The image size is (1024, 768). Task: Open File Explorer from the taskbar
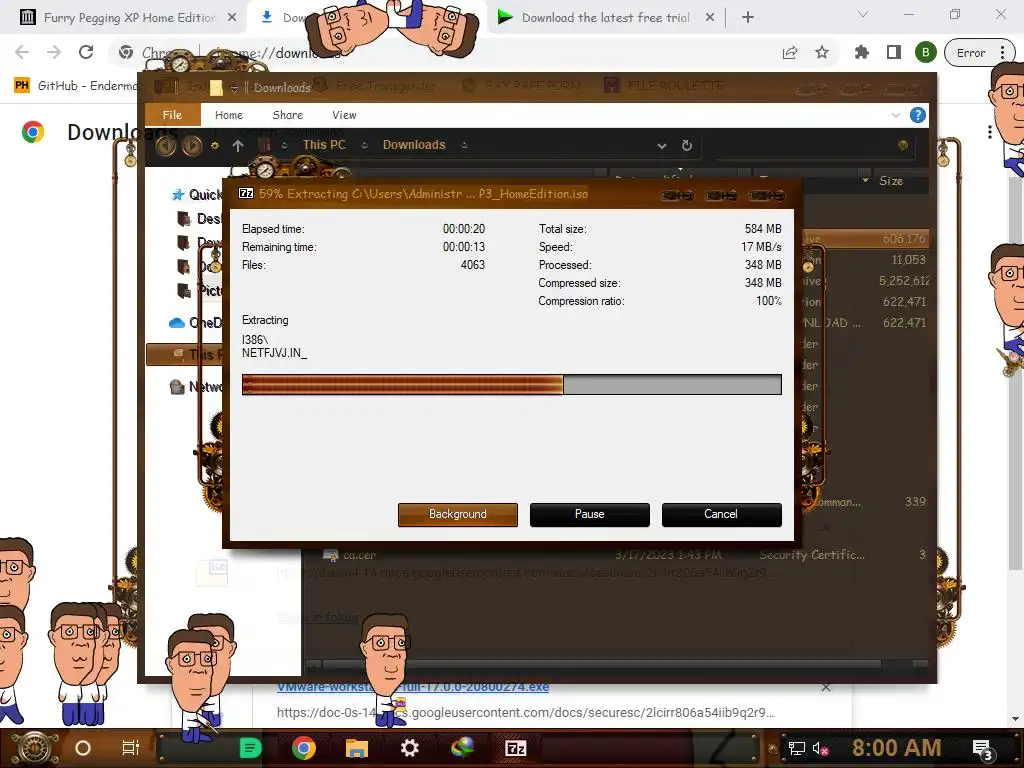coord(357,748)
